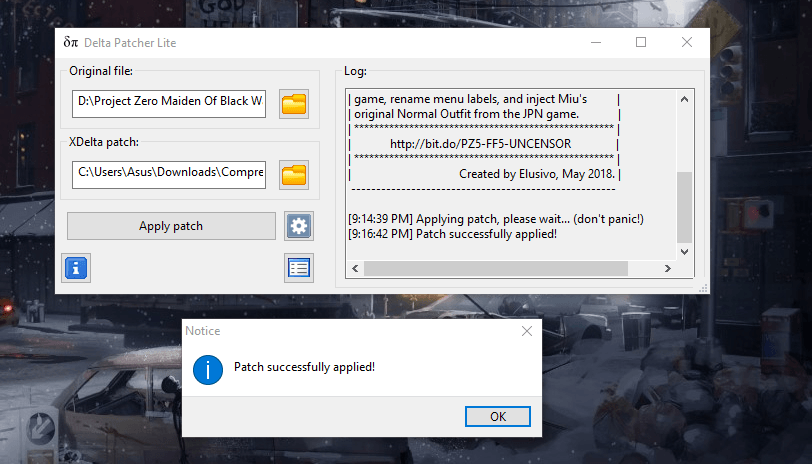The image size is (812, 464).
Task: Open patch settings gear icon
Action: pyautogui.click(x=299, y=226)
